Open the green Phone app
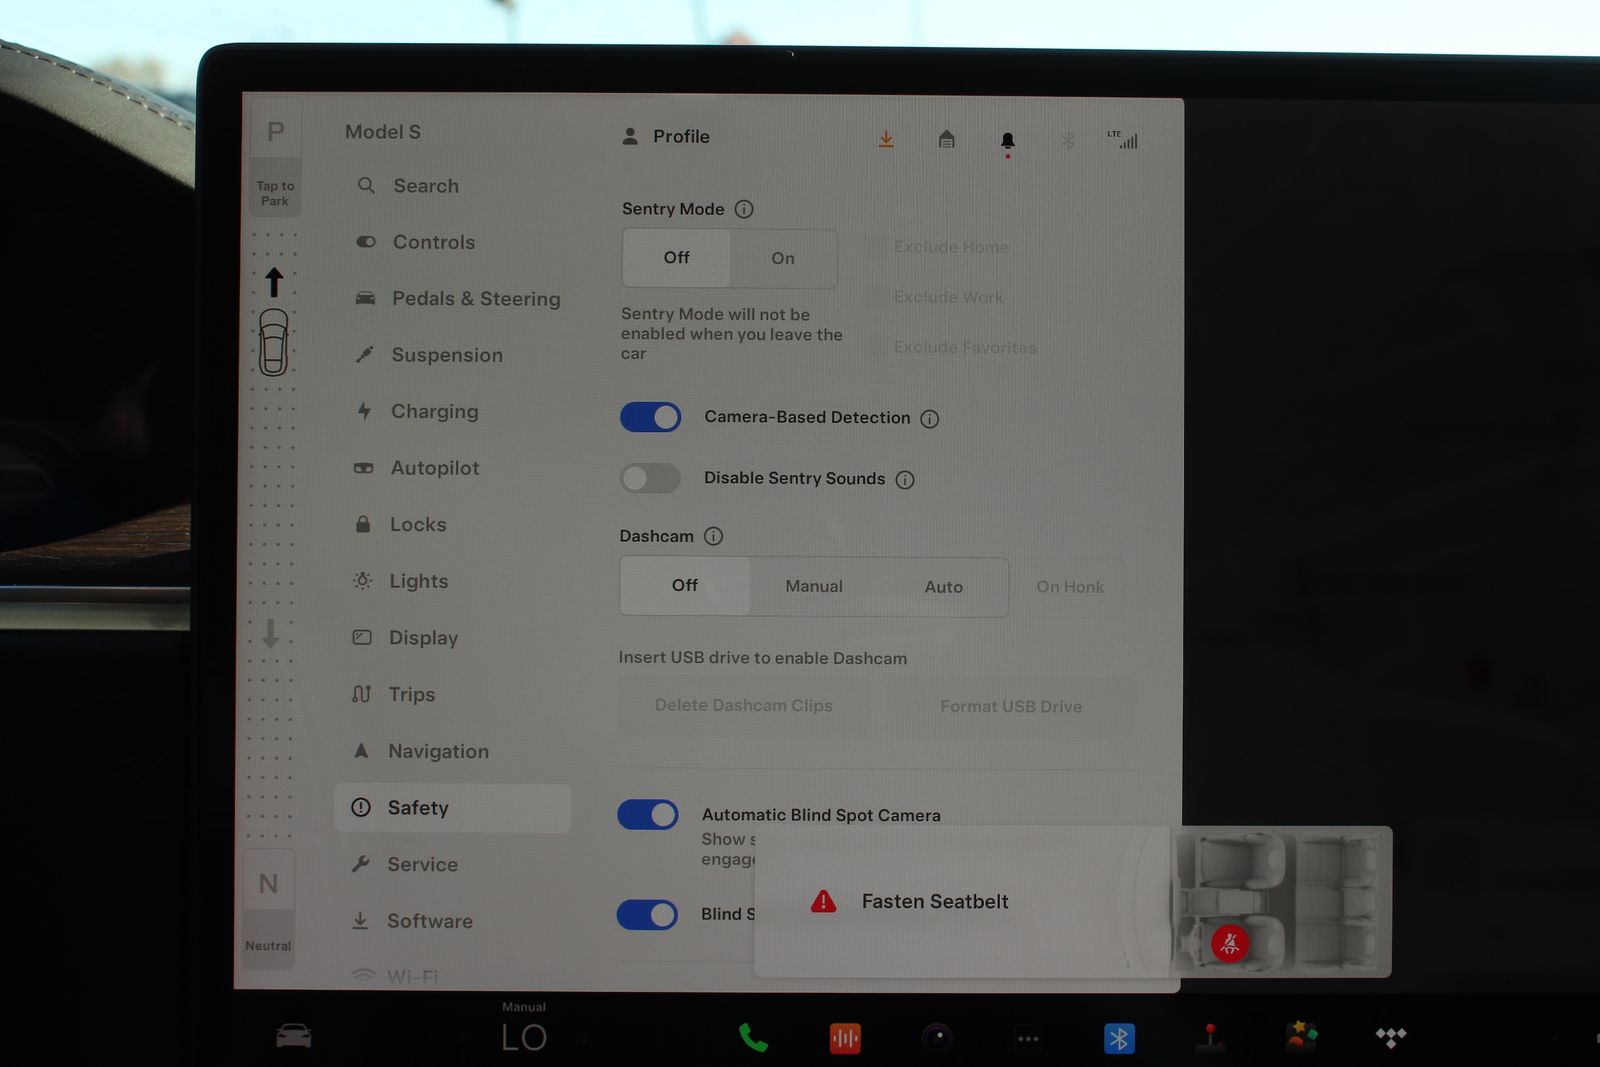Screen dimensions: 1600x1067 pyautogui.click(x=753, y=1038)
